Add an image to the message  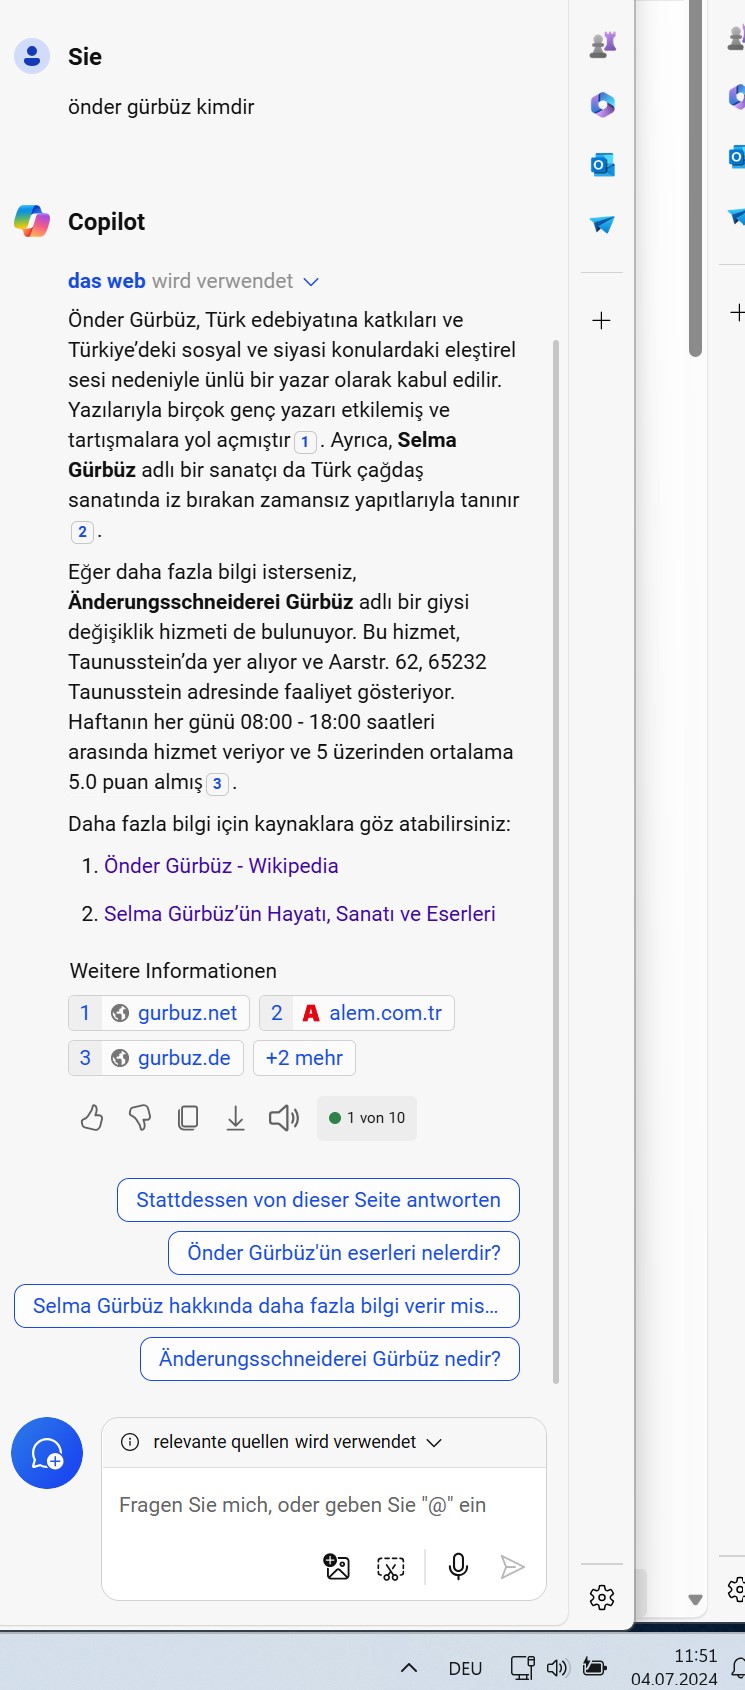click(338, 1567)
